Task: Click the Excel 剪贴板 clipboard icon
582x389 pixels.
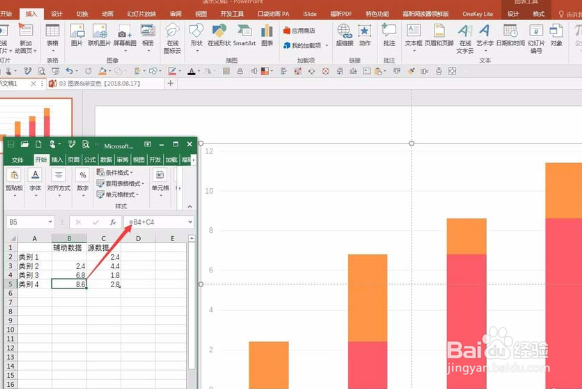Action: pyautogui.click(x=14, y=175)
